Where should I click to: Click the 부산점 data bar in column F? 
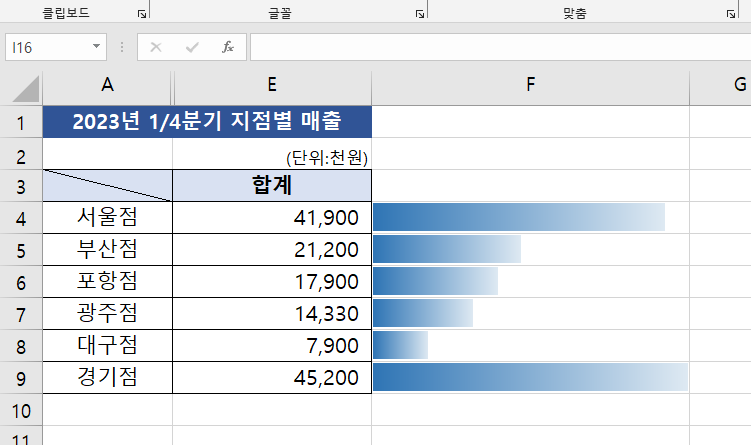point(447,250)
